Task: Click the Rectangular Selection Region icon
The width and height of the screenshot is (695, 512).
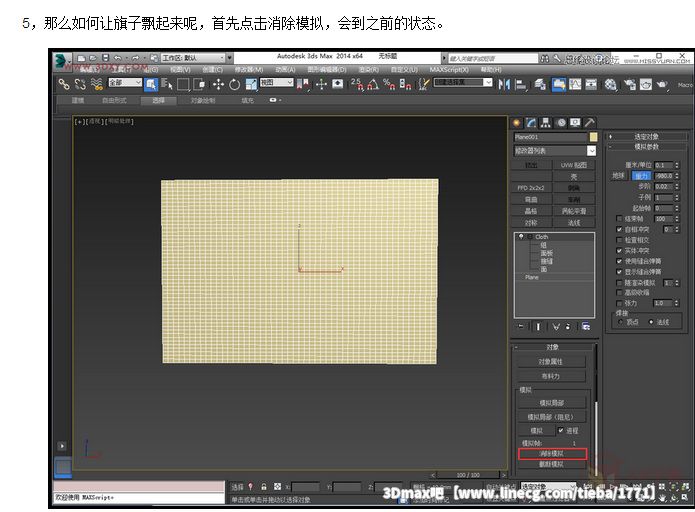Action: pyautogui.click(x=183, y=84)
